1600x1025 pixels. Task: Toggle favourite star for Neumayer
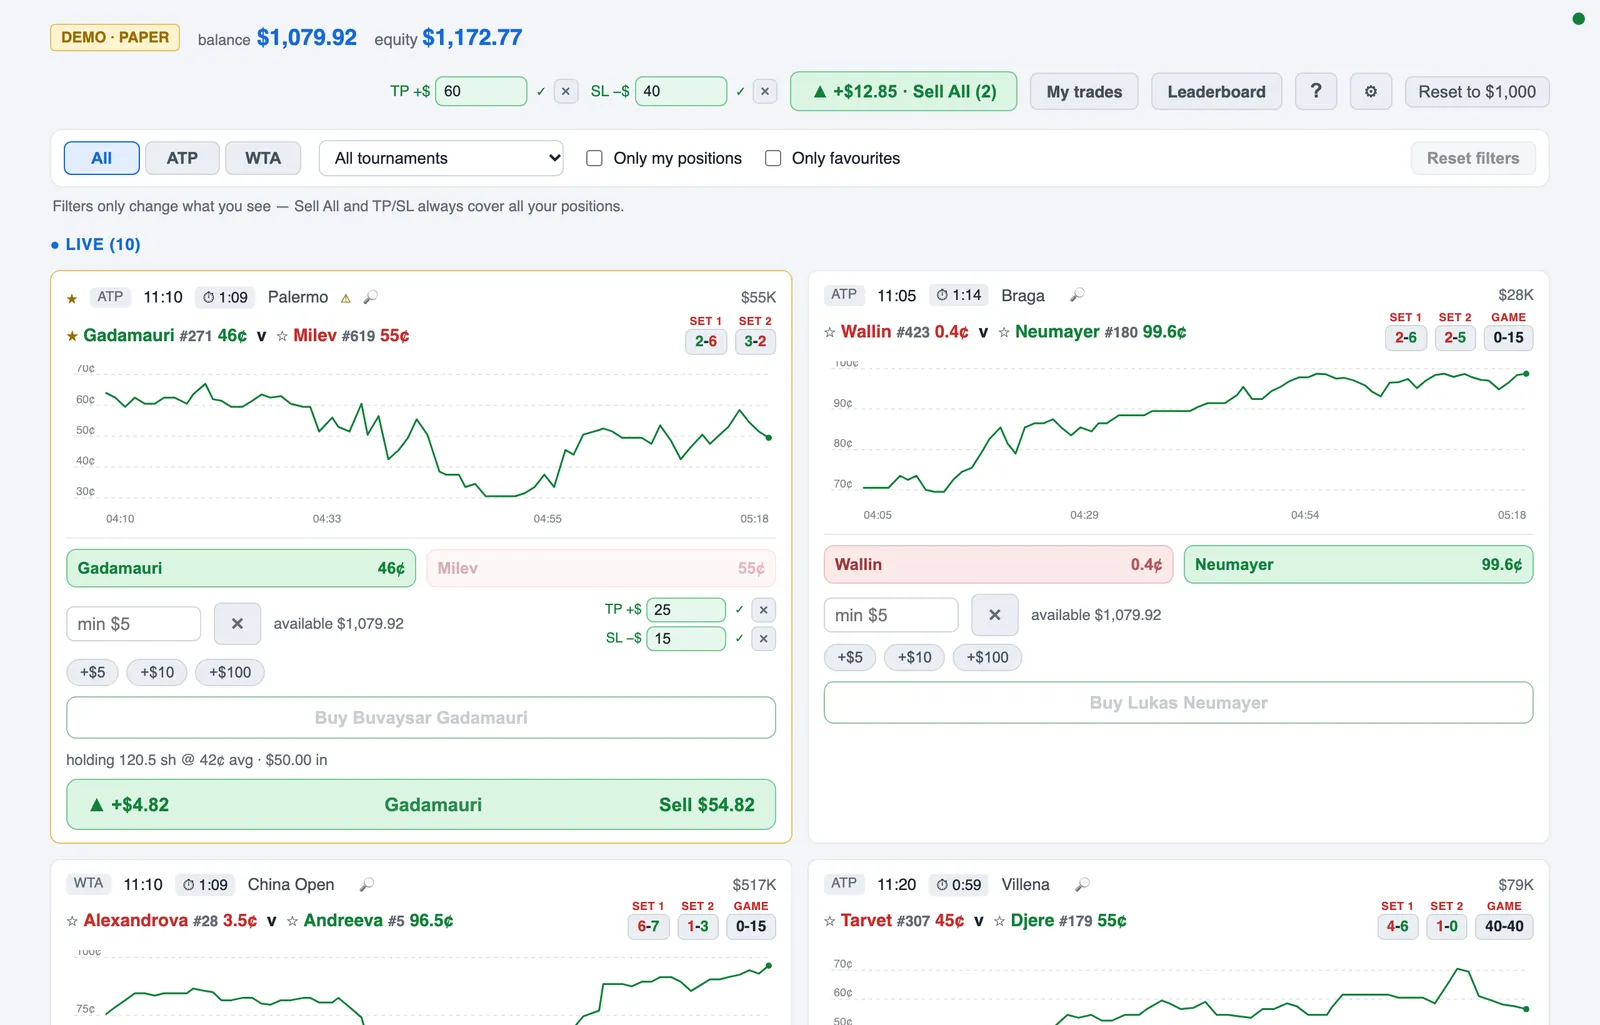click(x=1003, y=332)
